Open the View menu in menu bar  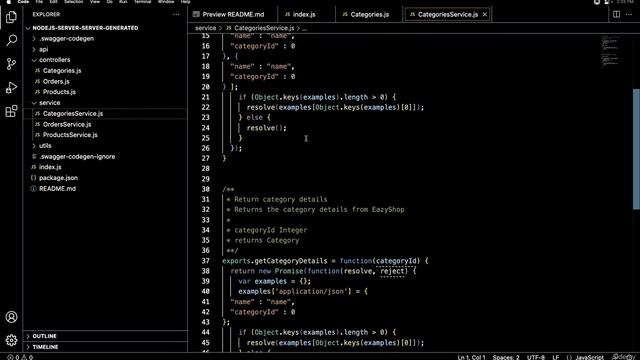(95, 2)
